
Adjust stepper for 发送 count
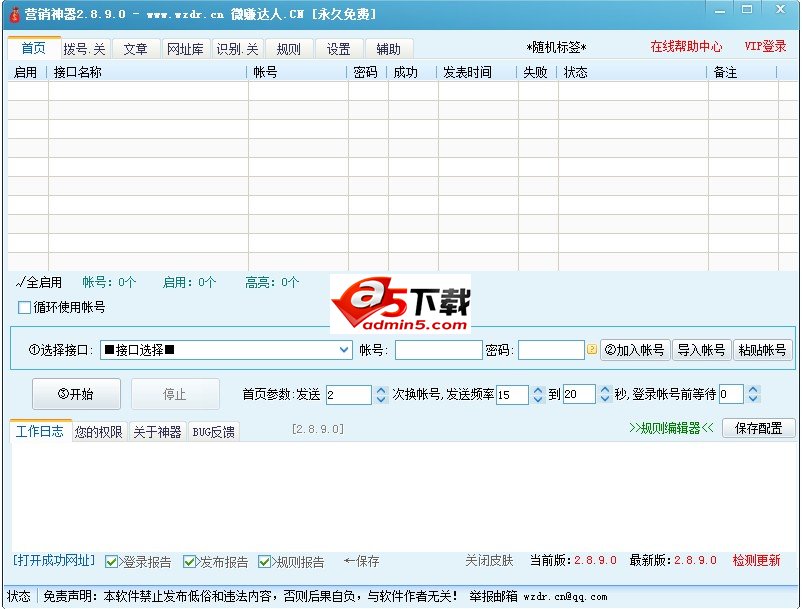pos(381,394)
